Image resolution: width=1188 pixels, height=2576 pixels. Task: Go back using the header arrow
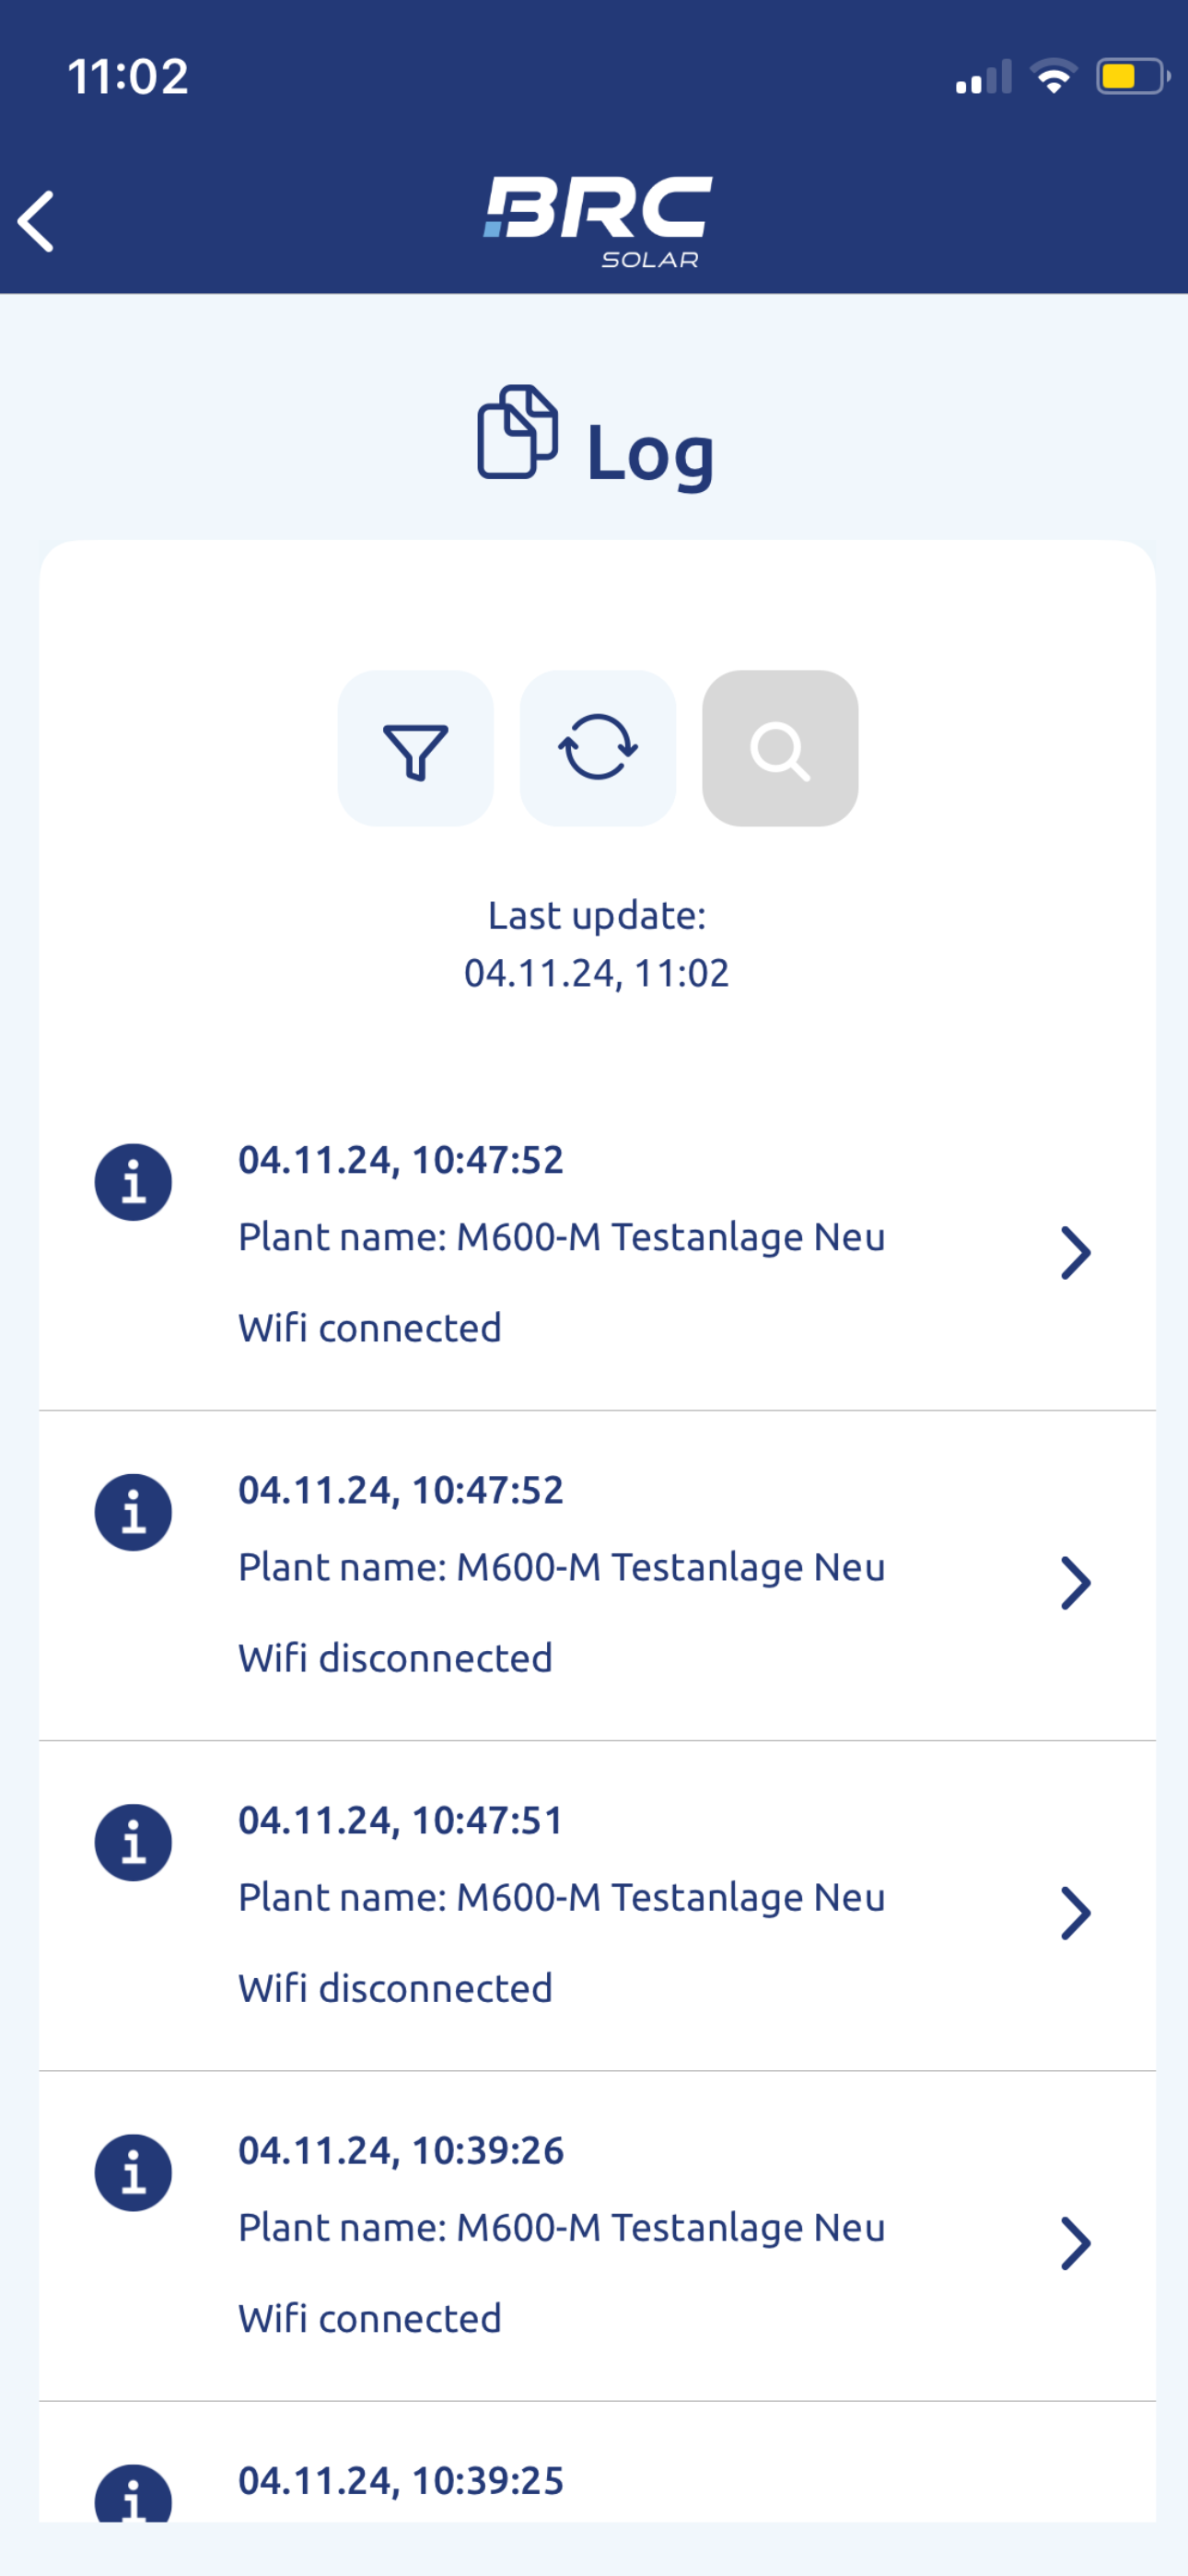(37, 221)
